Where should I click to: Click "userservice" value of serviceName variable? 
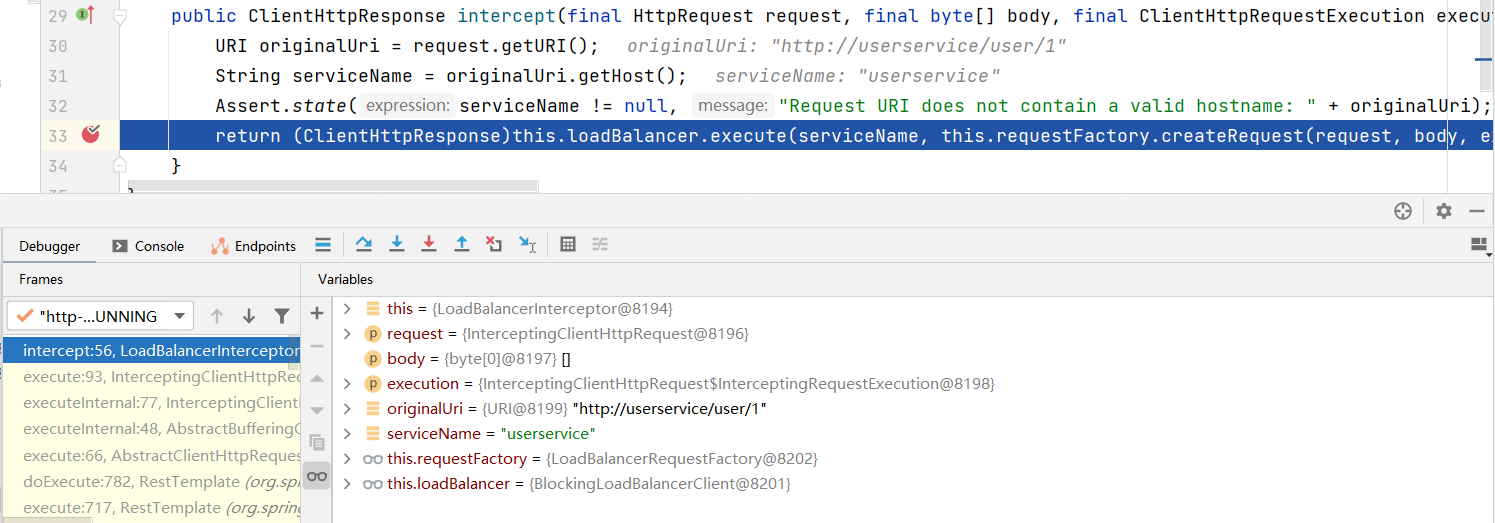[547, 433]
